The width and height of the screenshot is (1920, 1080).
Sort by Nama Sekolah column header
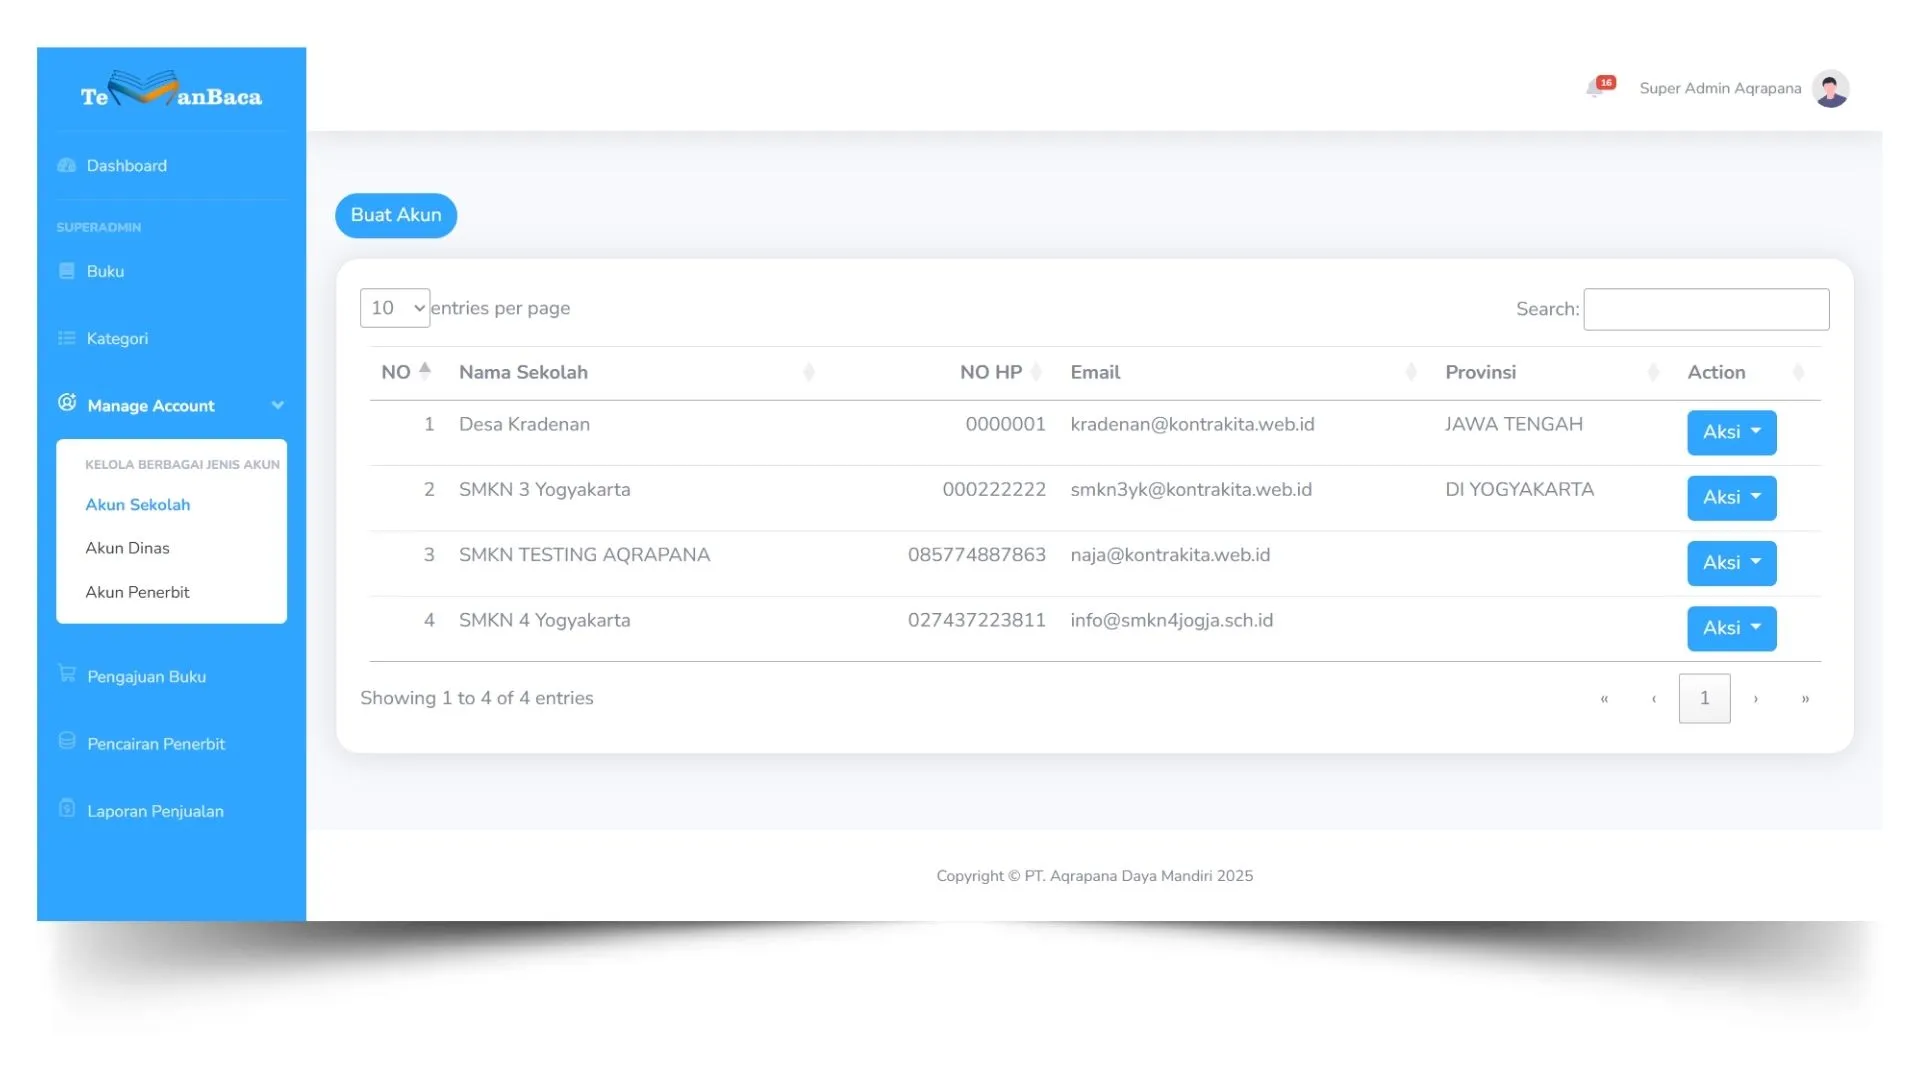pyautogui.click(x=523, y=372)
